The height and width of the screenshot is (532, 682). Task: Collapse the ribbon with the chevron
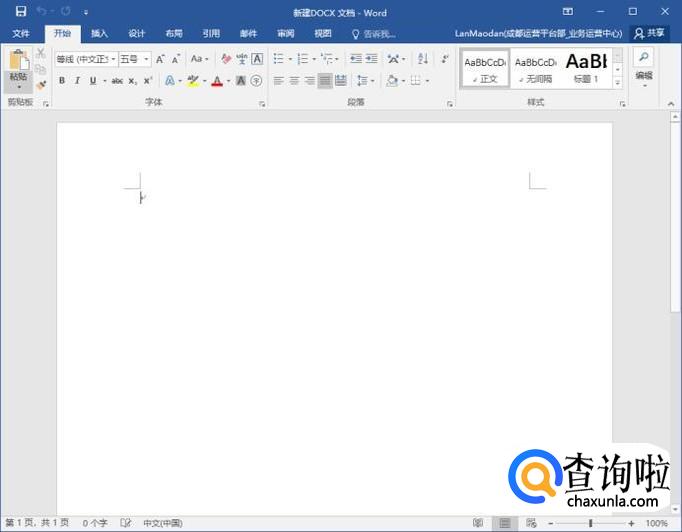tap(671, 104)
